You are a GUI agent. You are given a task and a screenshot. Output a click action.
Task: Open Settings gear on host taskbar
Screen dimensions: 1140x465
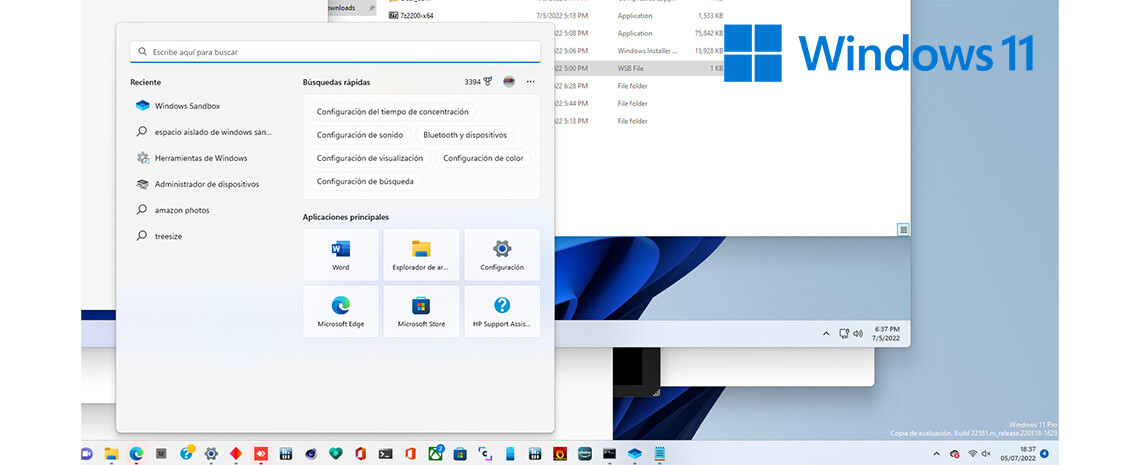click(x=211, y=453)
